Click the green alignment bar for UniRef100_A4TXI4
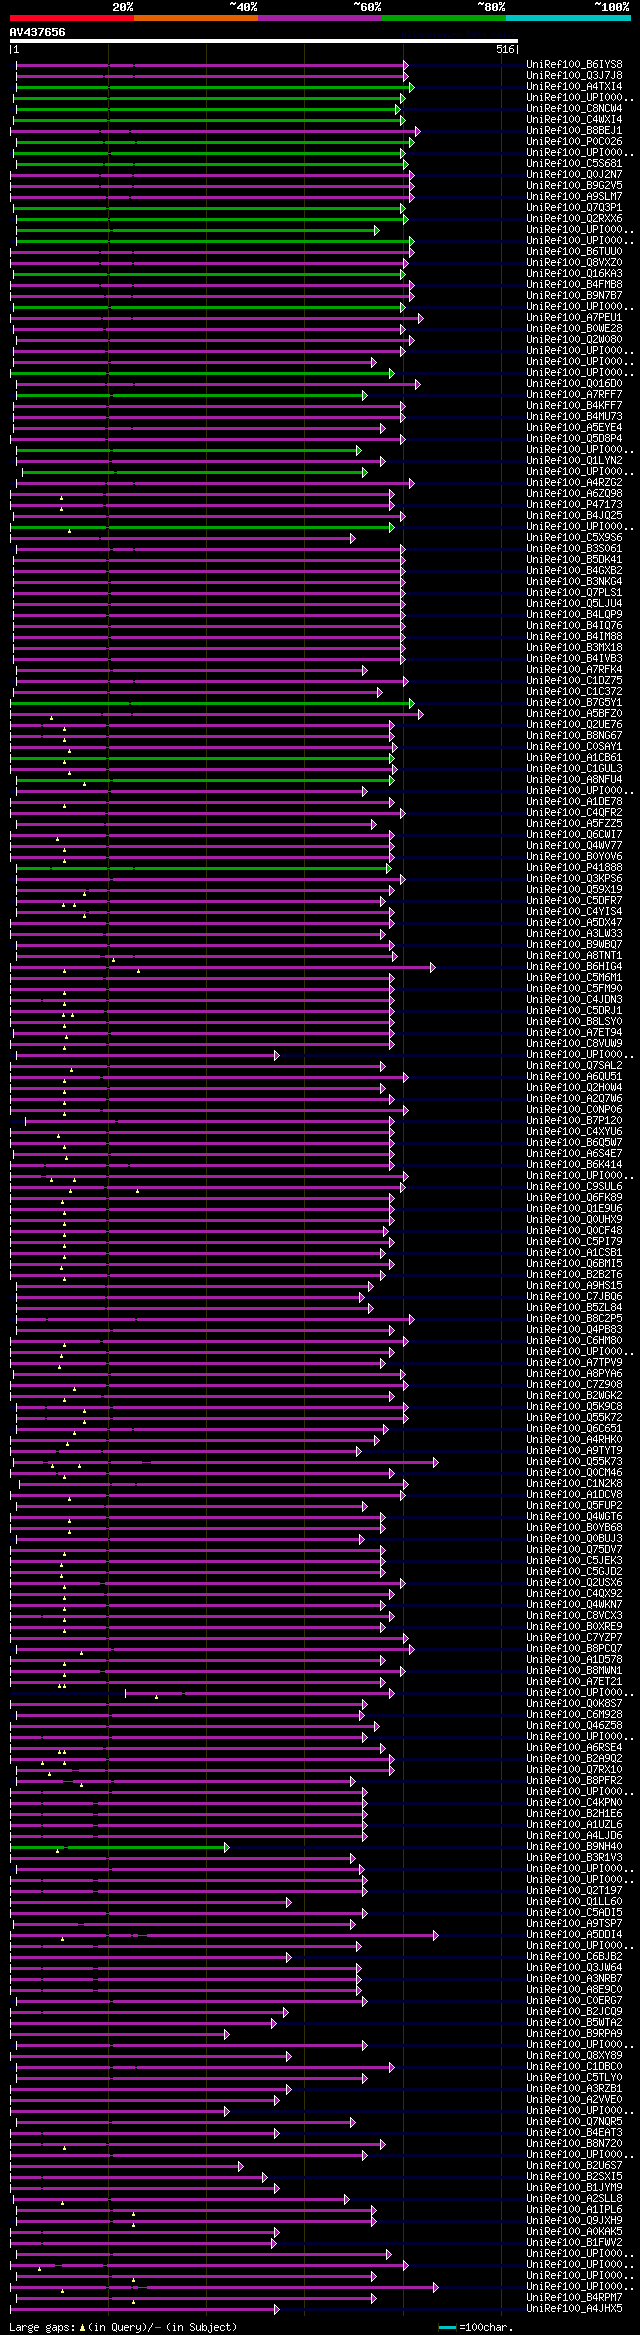 click(x=215, y=87)
